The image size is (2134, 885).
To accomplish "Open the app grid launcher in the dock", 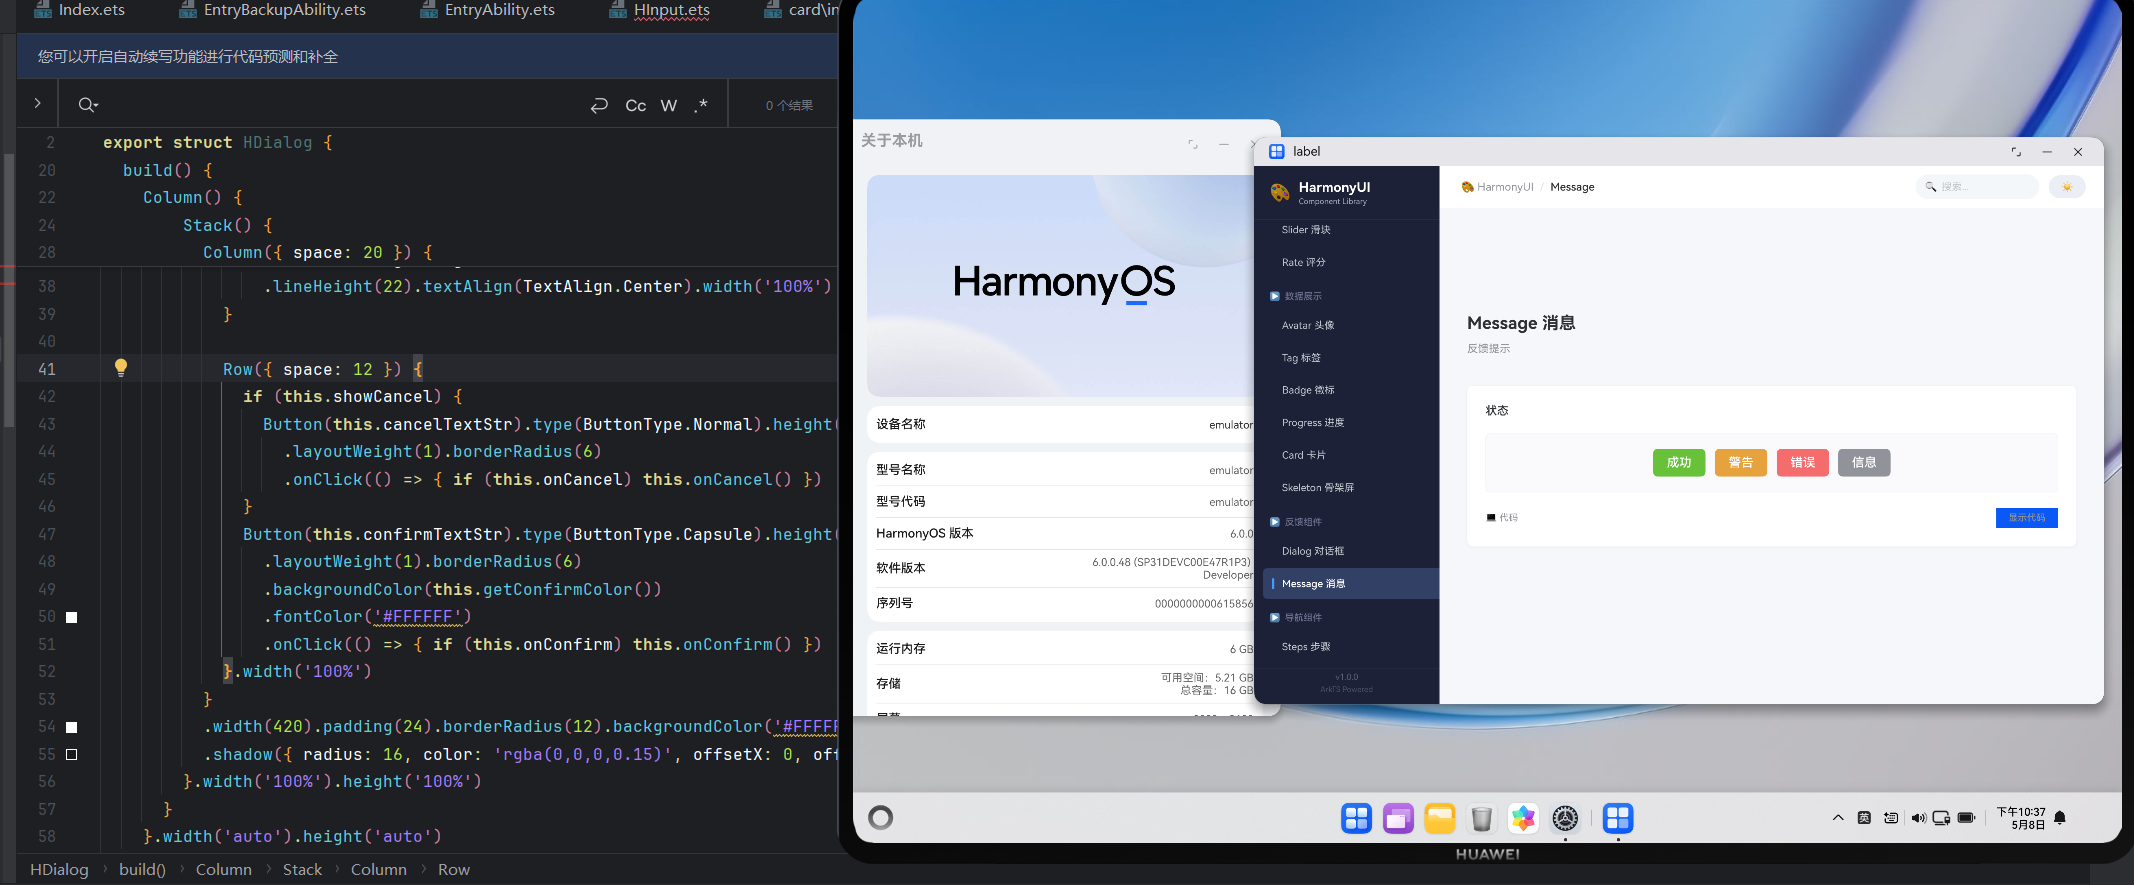I will [1357, 818].
